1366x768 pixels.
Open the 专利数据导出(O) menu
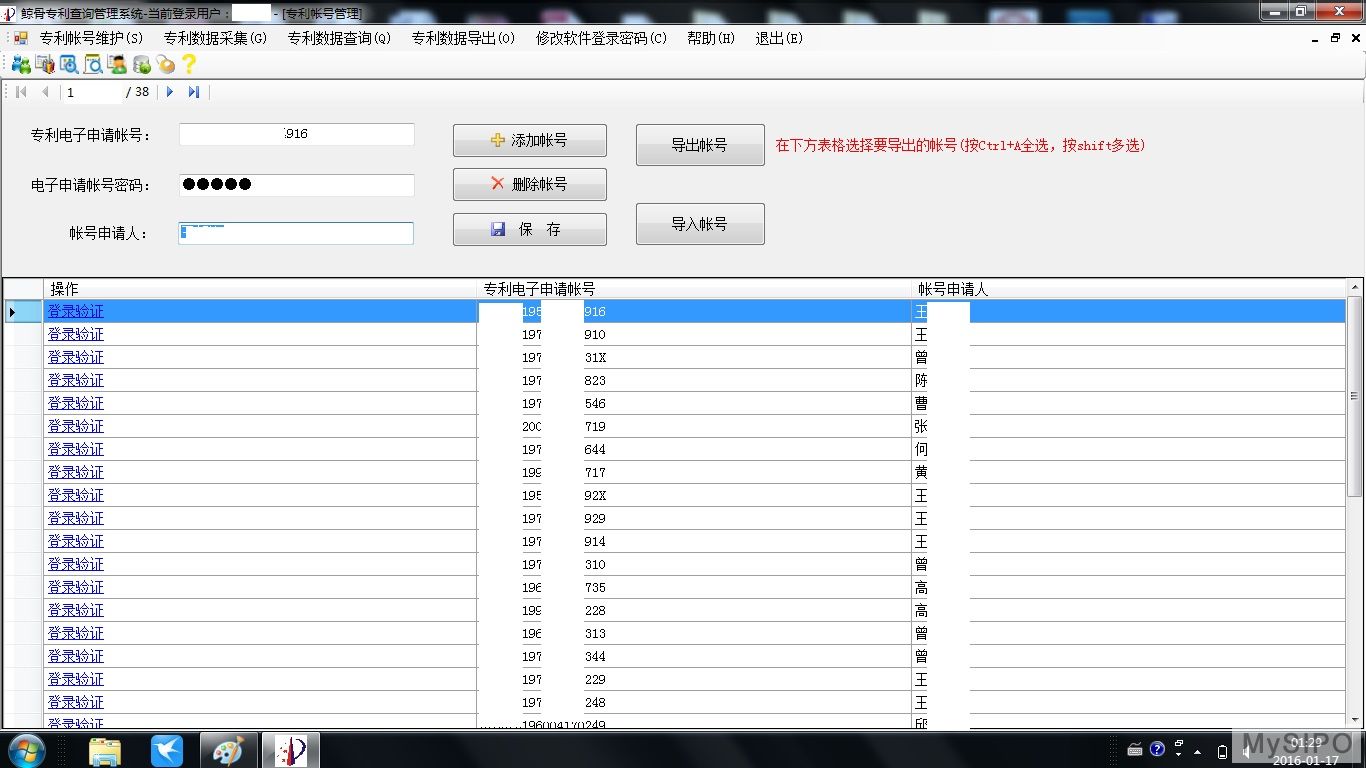(463, 38)
